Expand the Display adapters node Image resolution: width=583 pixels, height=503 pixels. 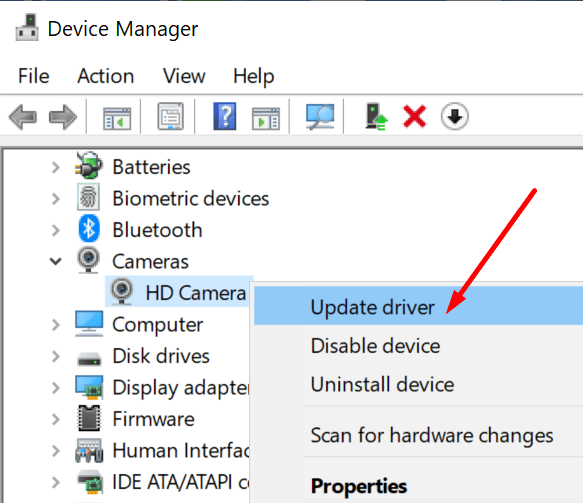click(x=56, y=388)
